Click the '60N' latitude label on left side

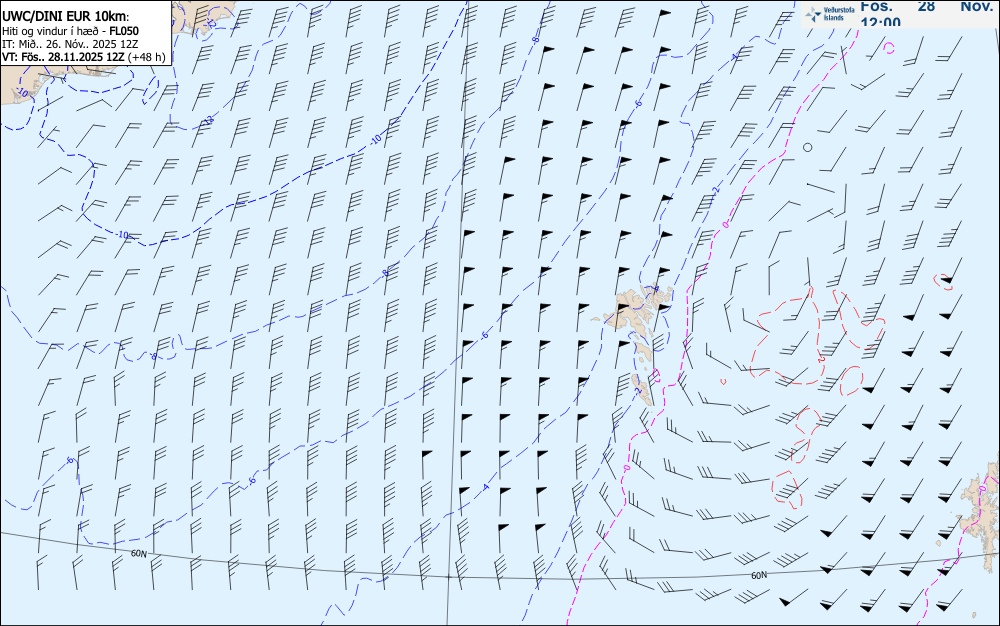(138, 554)
